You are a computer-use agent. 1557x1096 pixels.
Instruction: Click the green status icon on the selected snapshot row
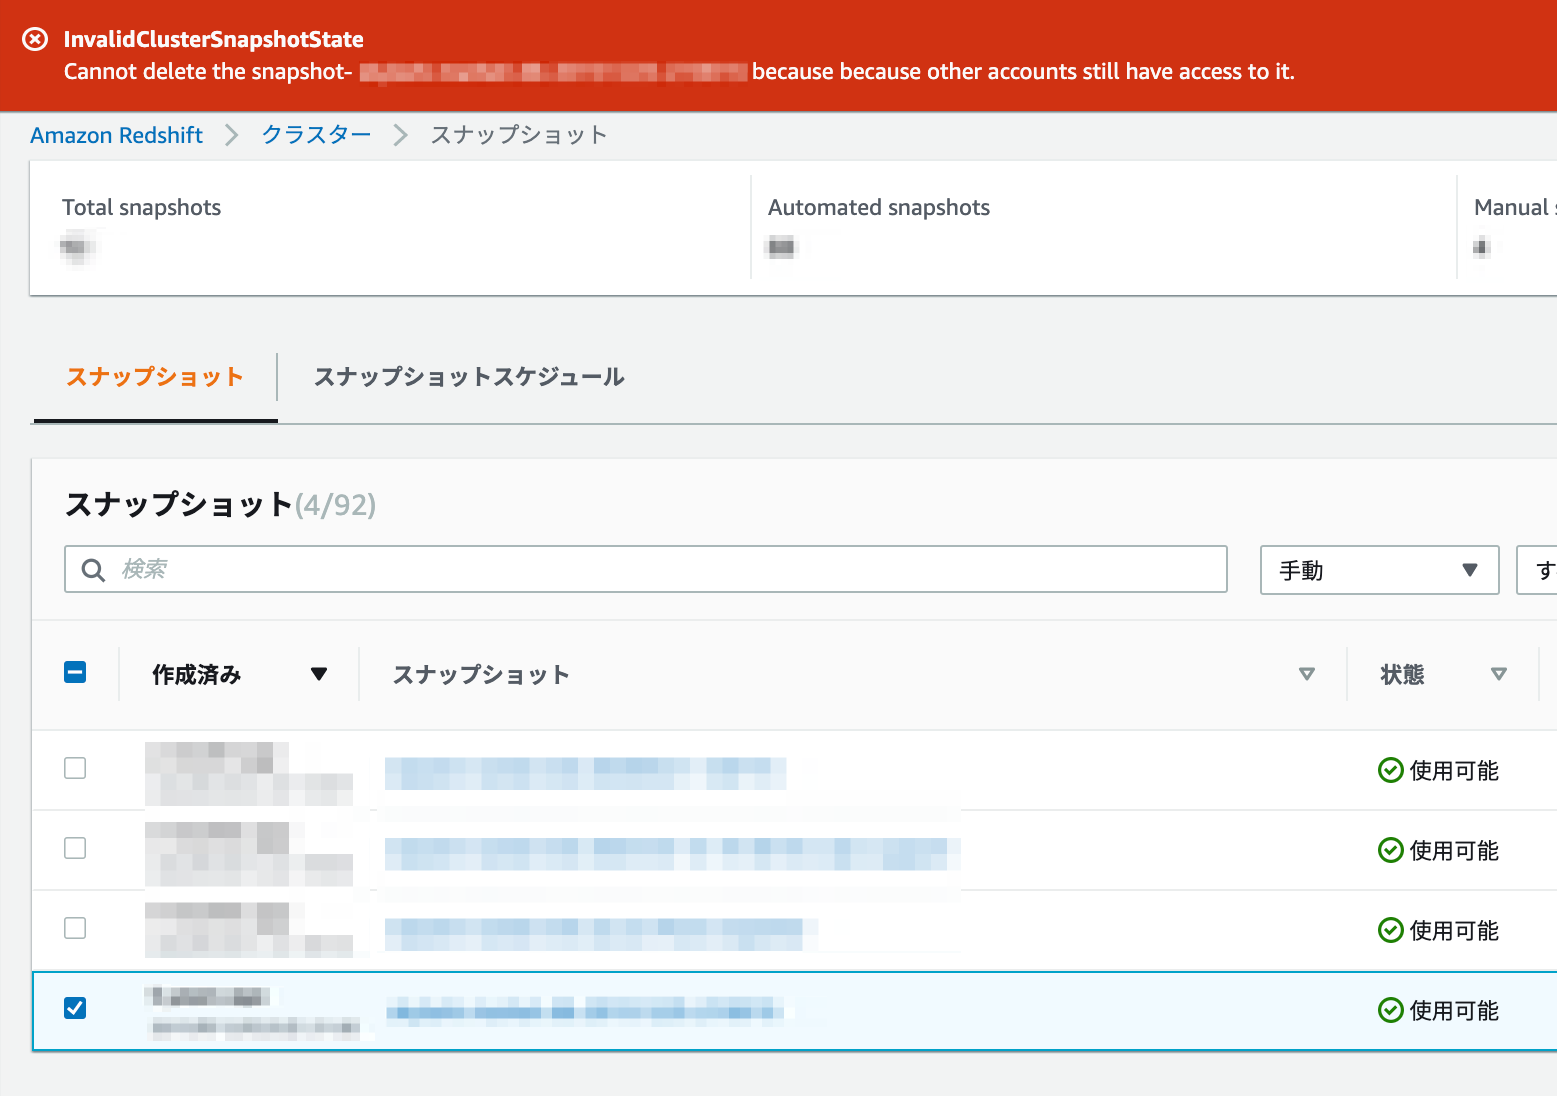coord(1390,1010)
